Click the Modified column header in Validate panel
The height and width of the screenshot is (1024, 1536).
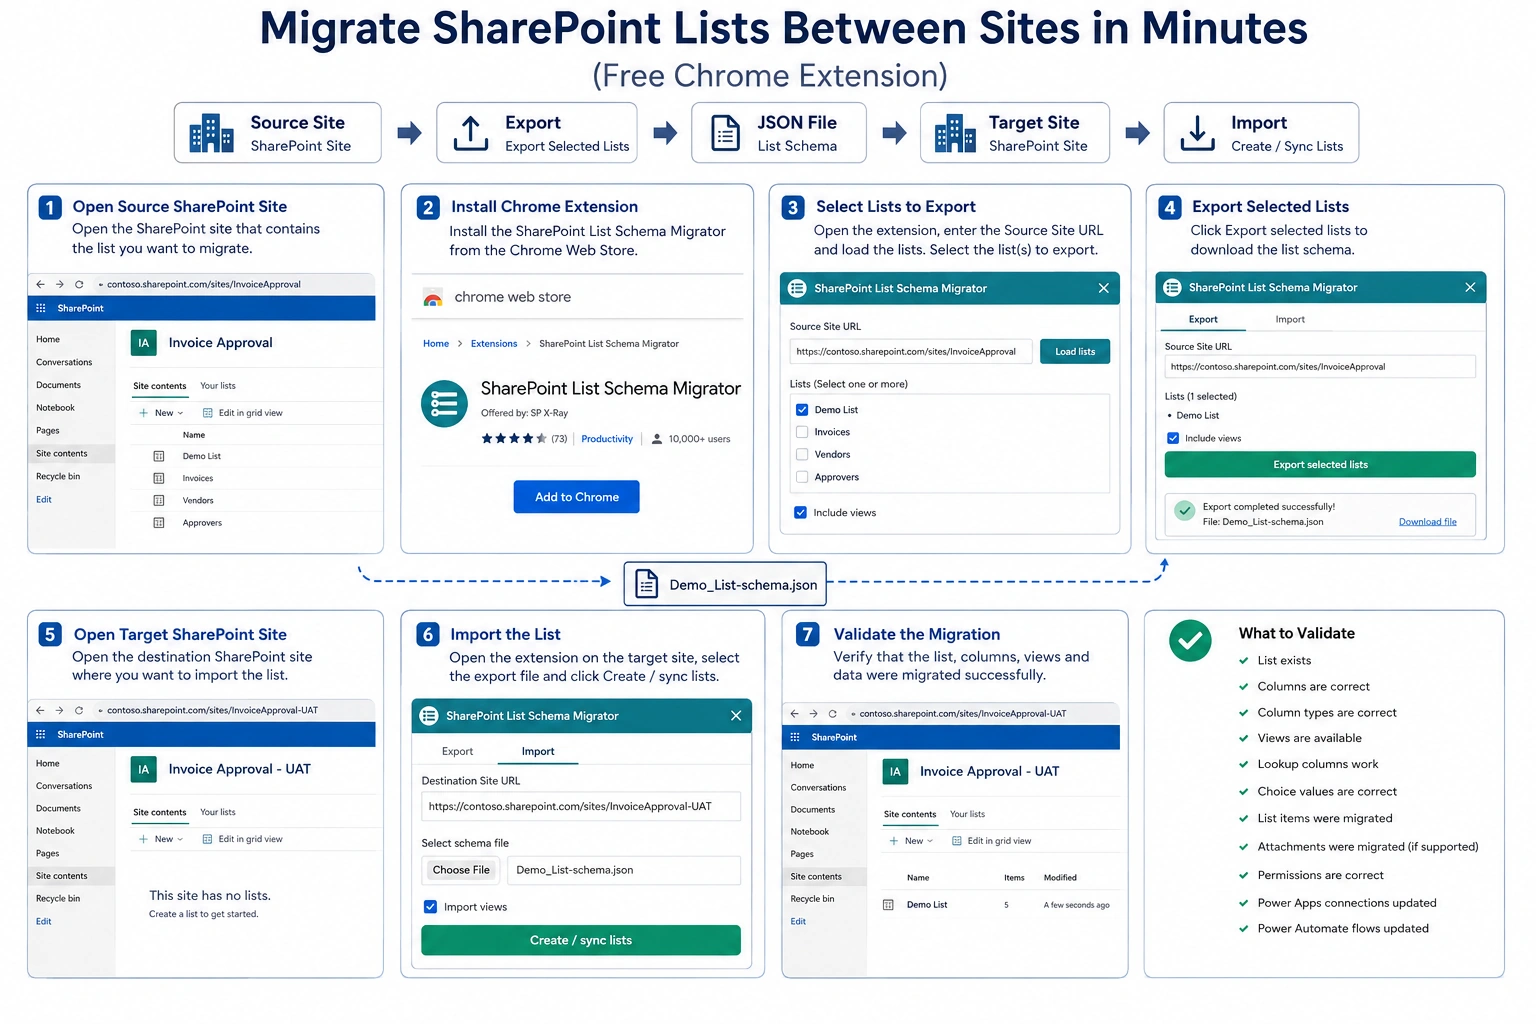[x=1060, y=878]
